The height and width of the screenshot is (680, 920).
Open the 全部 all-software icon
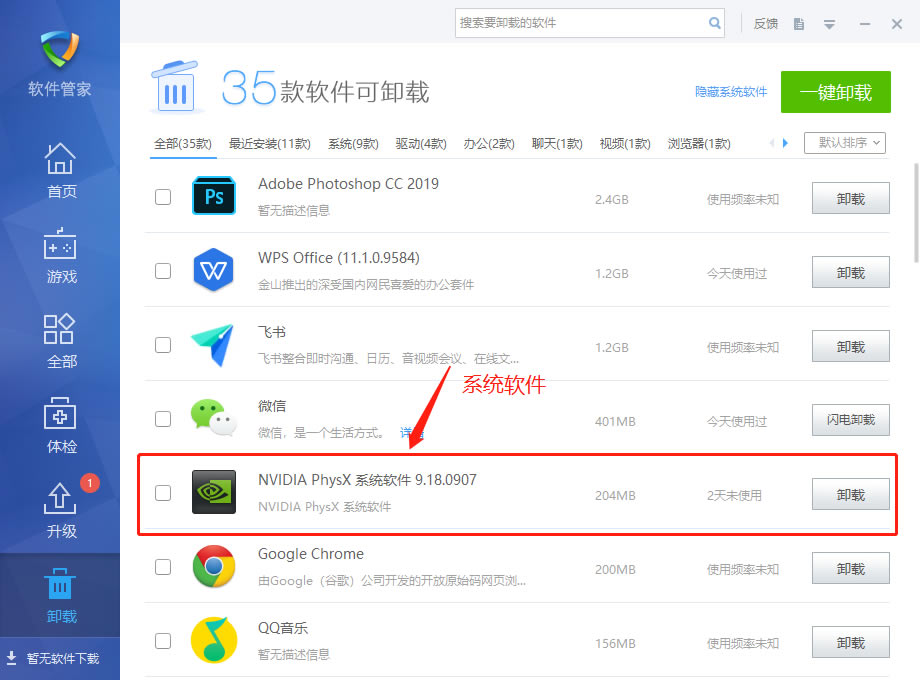point(59,329)
